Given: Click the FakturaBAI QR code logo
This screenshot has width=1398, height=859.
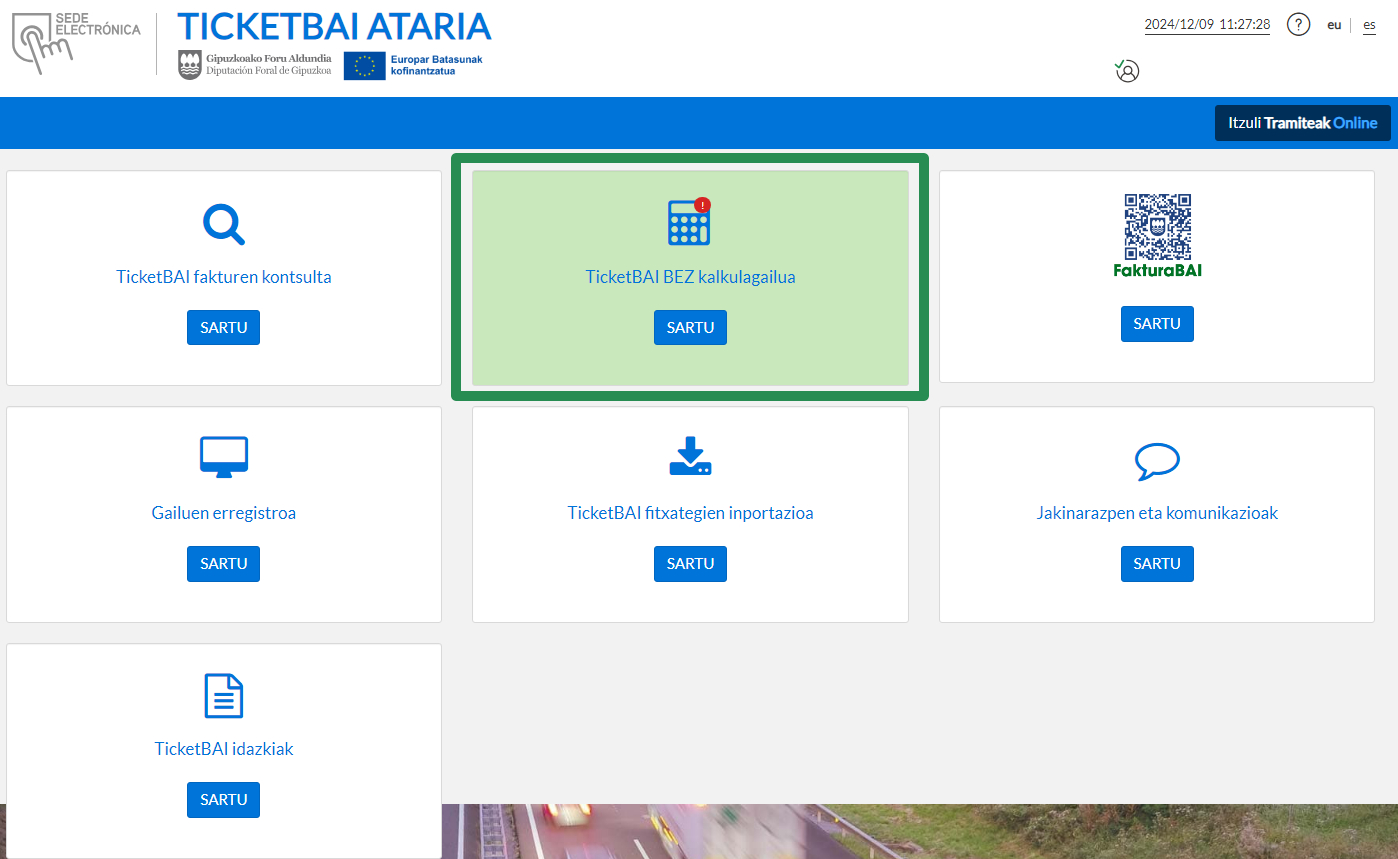Looking at the screenshot, I should tap(1157, 235).
